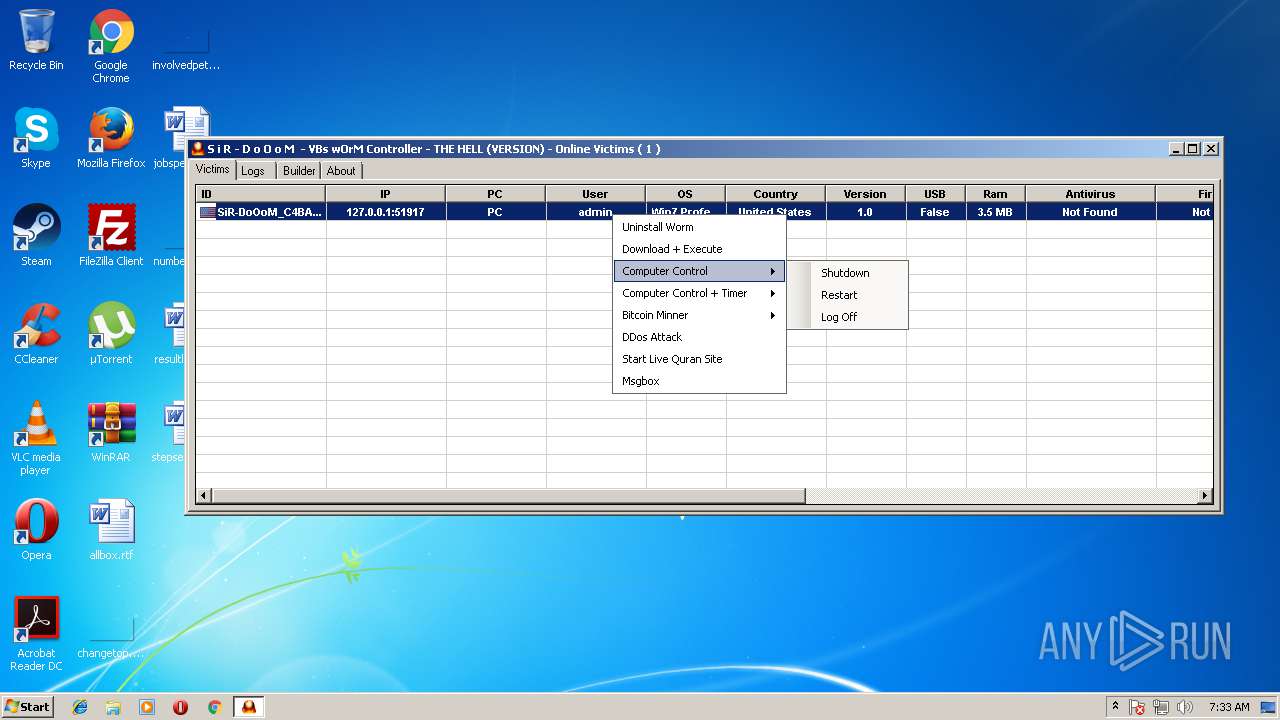Open FileZilla Client shortcut
Image resolution: width=1280 pixels, height=720 pixels.
pos(111,235)
